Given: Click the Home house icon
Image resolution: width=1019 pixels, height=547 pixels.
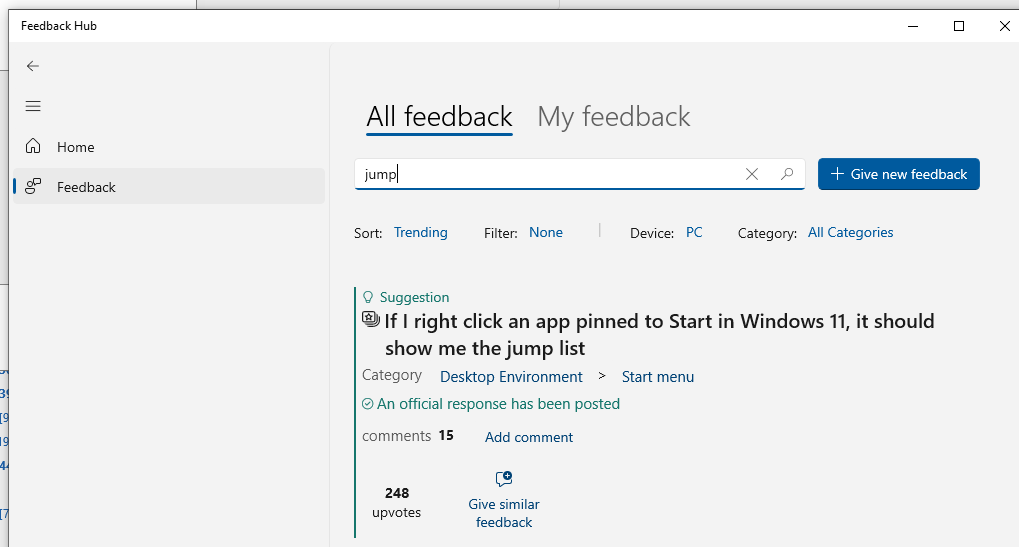Looking at the screenshot, I should (x=32, y=146).
